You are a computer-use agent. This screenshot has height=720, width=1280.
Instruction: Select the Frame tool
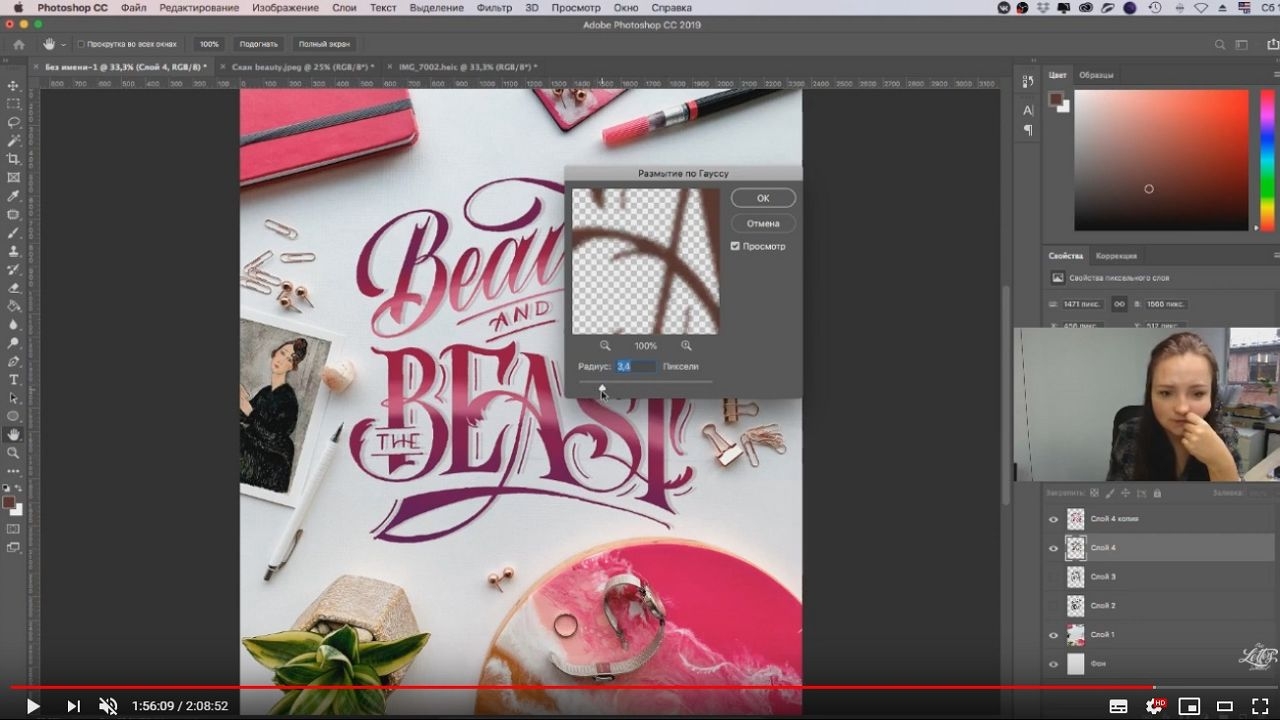click(x=13, y=177)
